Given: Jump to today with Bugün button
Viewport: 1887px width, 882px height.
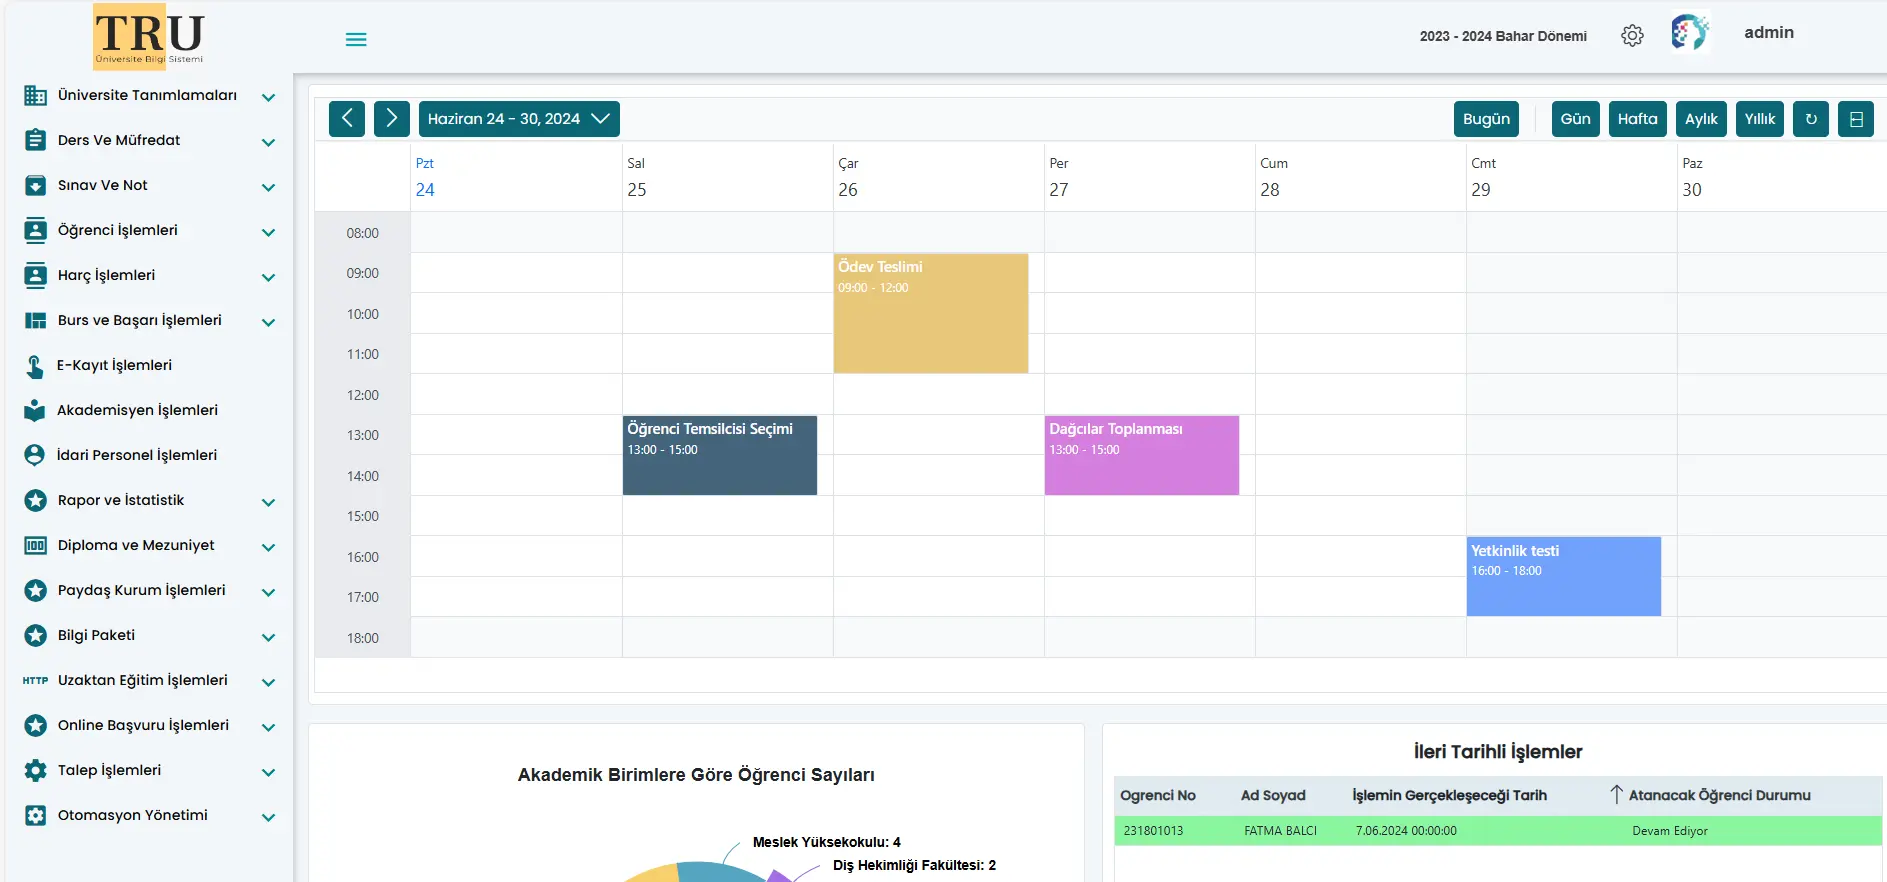Looking at the screenshot, I should pos(1486,119).
